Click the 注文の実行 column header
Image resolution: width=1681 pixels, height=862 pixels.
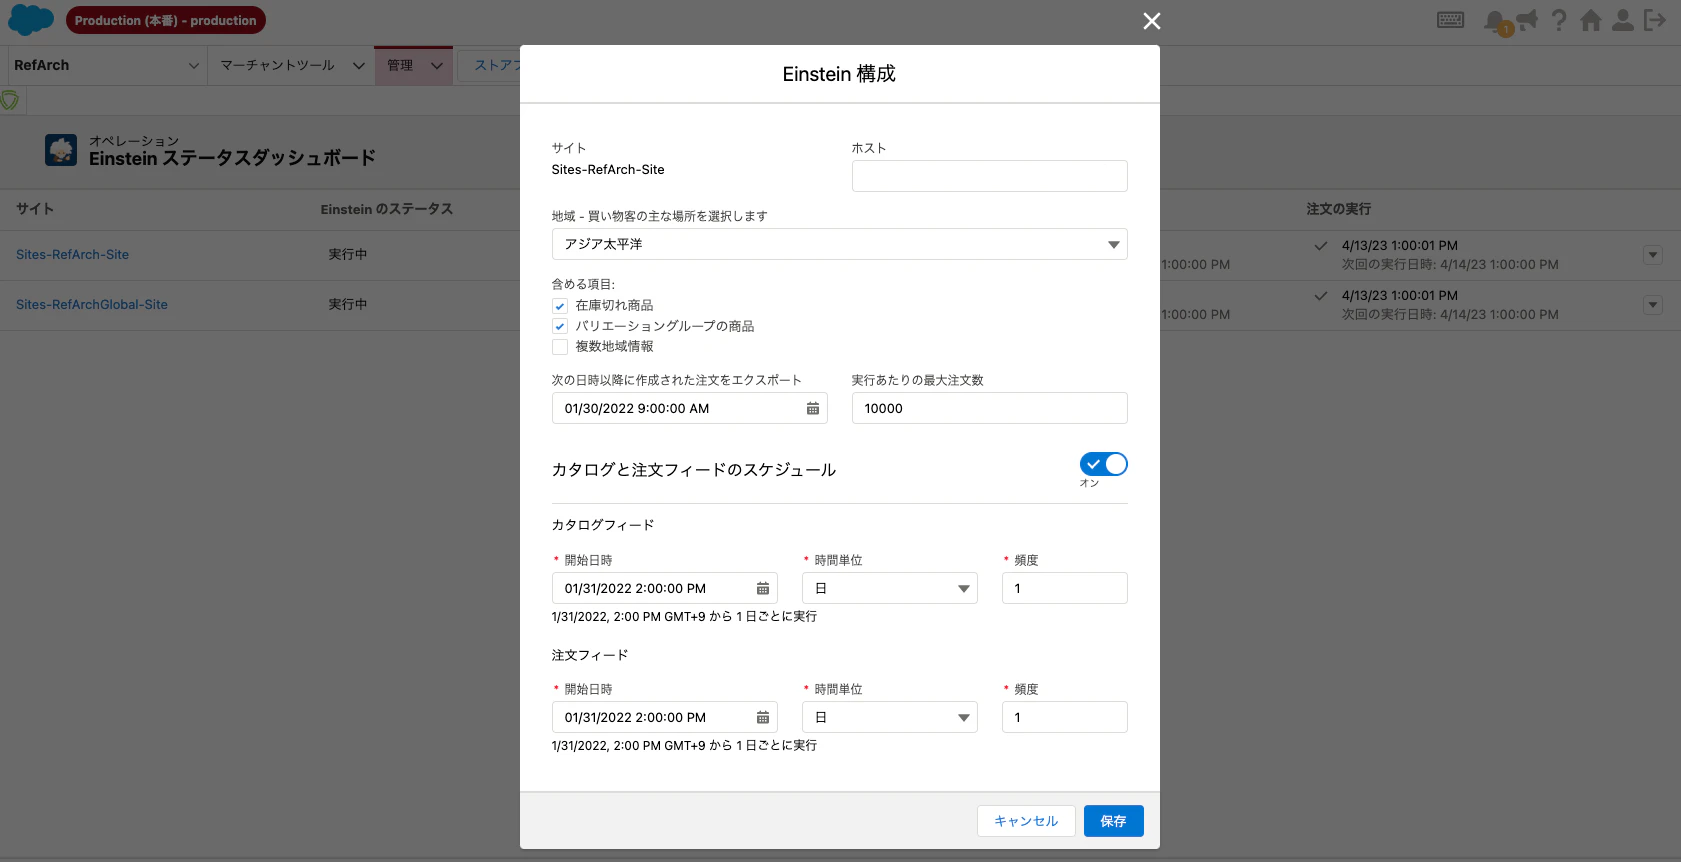[x=1339, y=209]
